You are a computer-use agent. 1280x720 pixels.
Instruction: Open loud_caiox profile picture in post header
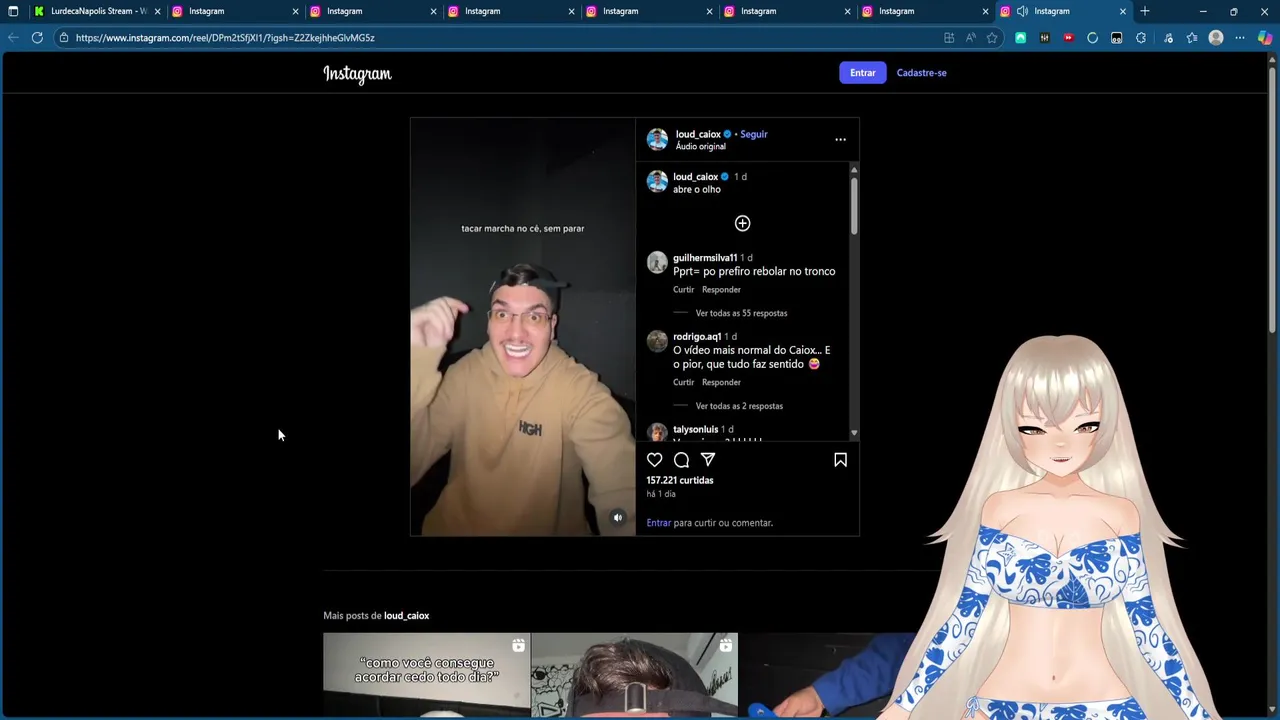click(657, 140)
